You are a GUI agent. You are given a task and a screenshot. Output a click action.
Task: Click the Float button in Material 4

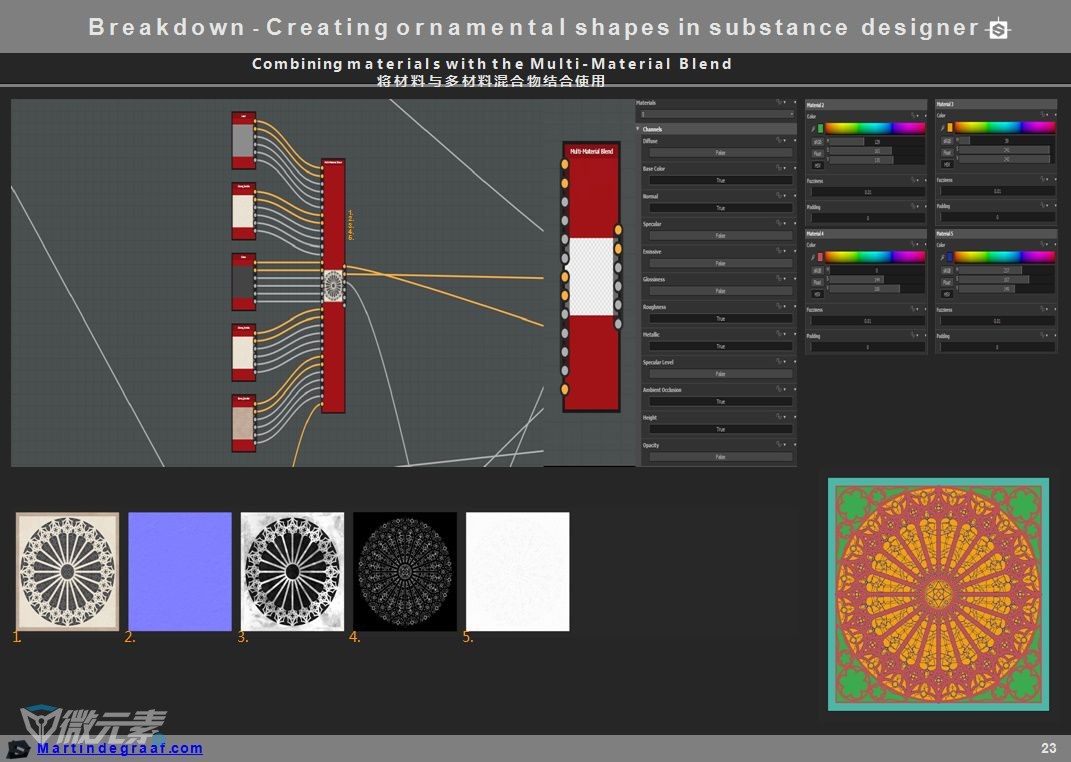818,282
